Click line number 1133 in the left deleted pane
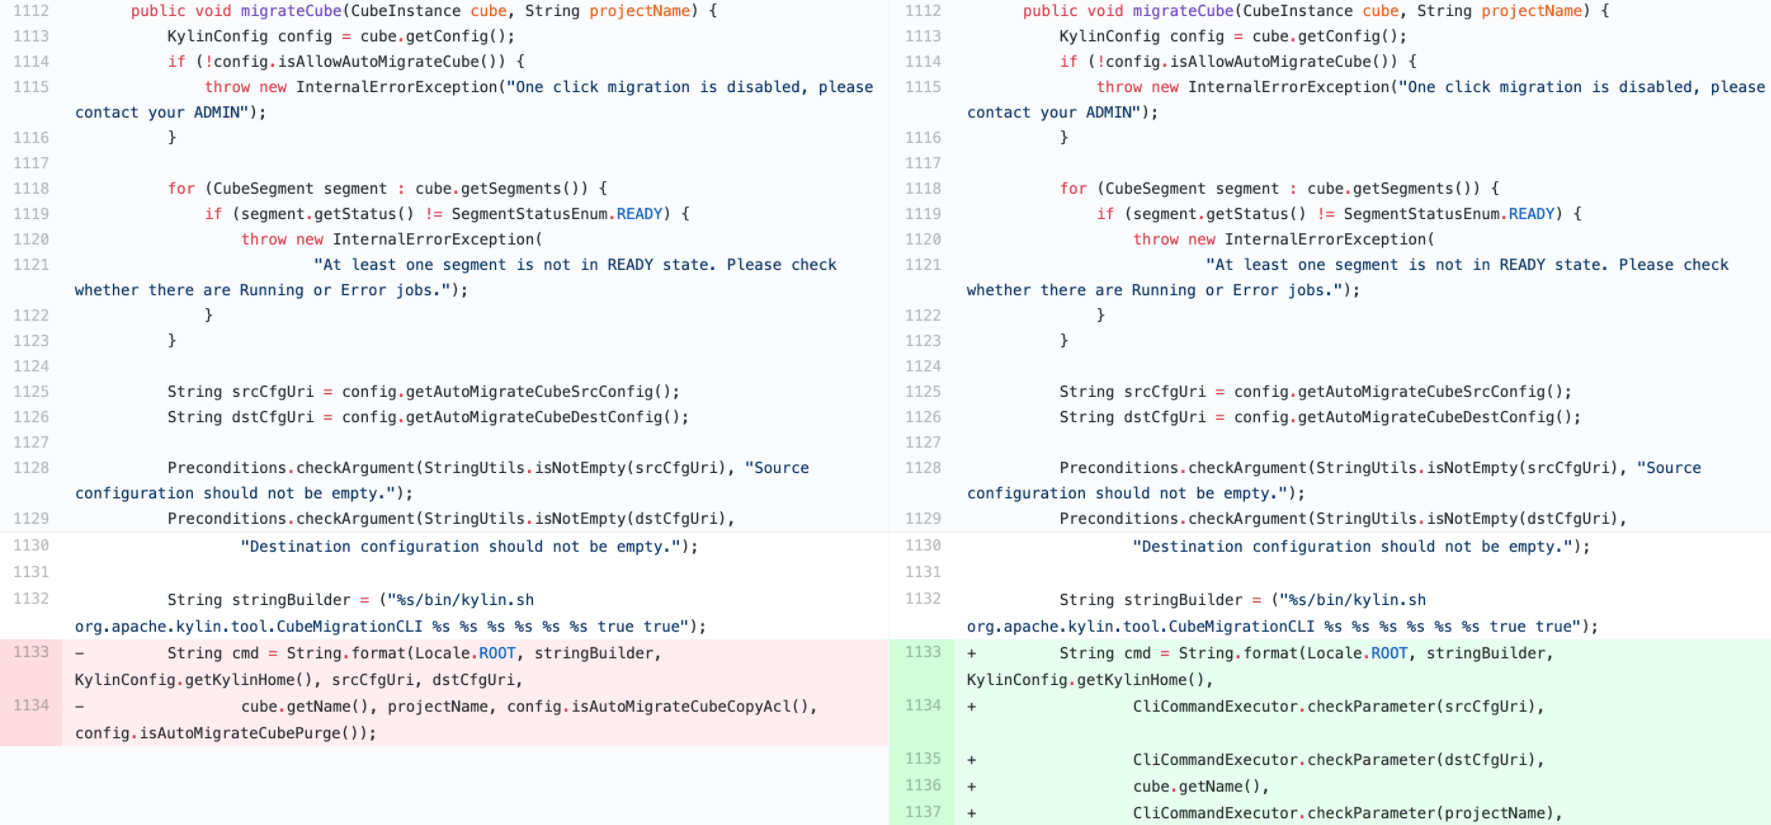Image resolution: width=1771 pixels, height=825 pixels. click(x=31, y=652)
